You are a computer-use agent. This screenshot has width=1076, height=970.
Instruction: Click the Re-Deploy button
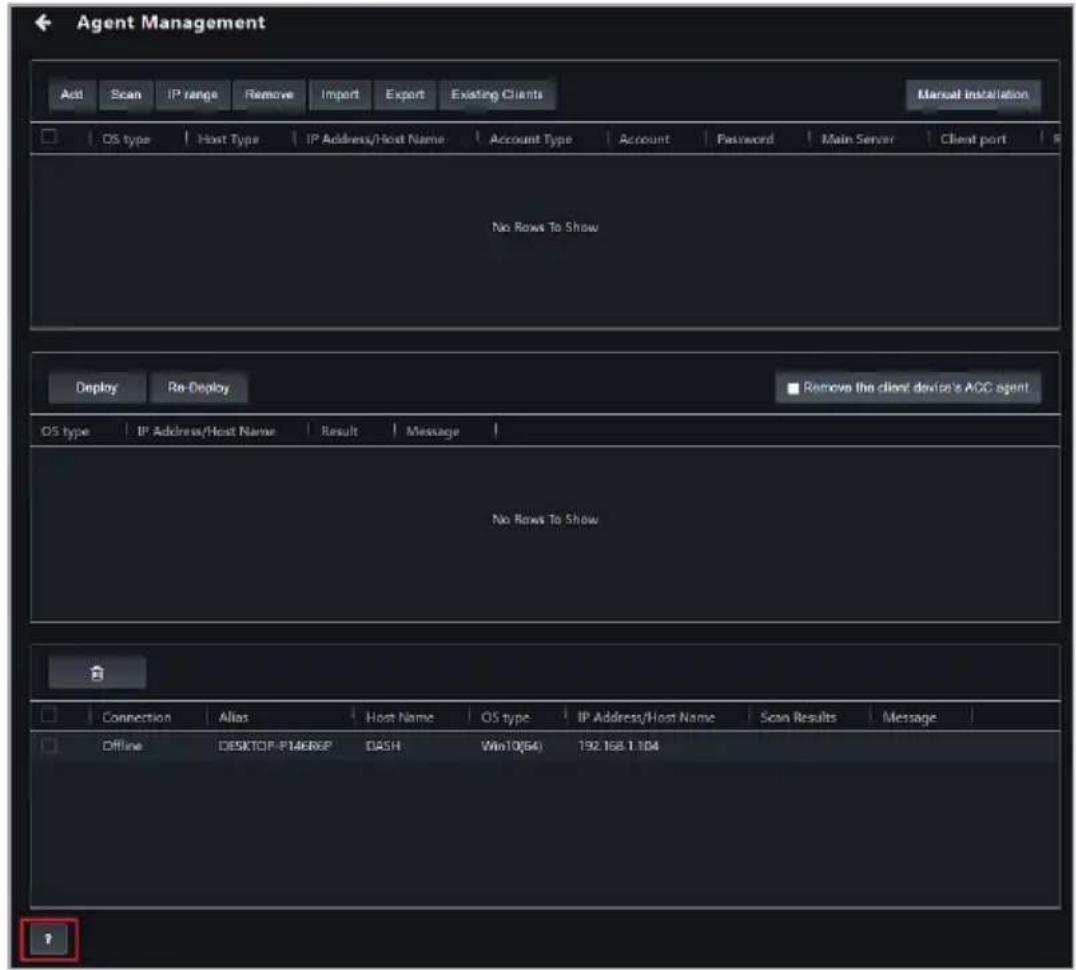[198, 388]
